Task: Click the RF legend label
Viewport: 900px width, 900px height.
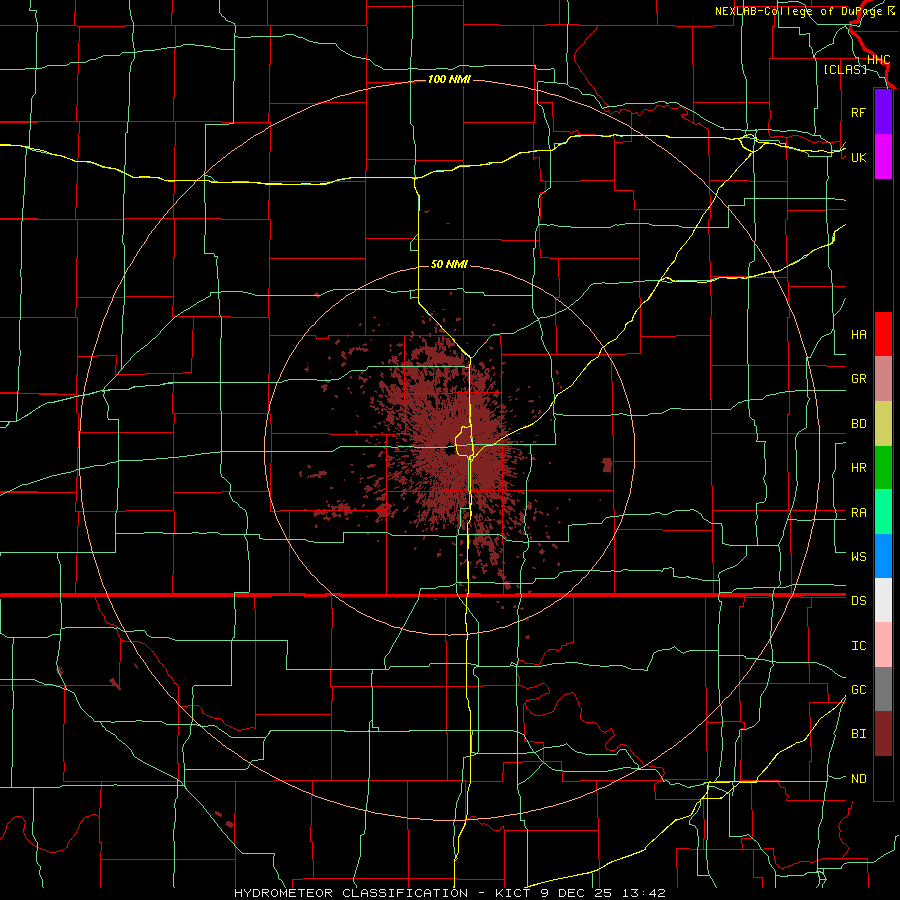Action: tap(858, 112)
